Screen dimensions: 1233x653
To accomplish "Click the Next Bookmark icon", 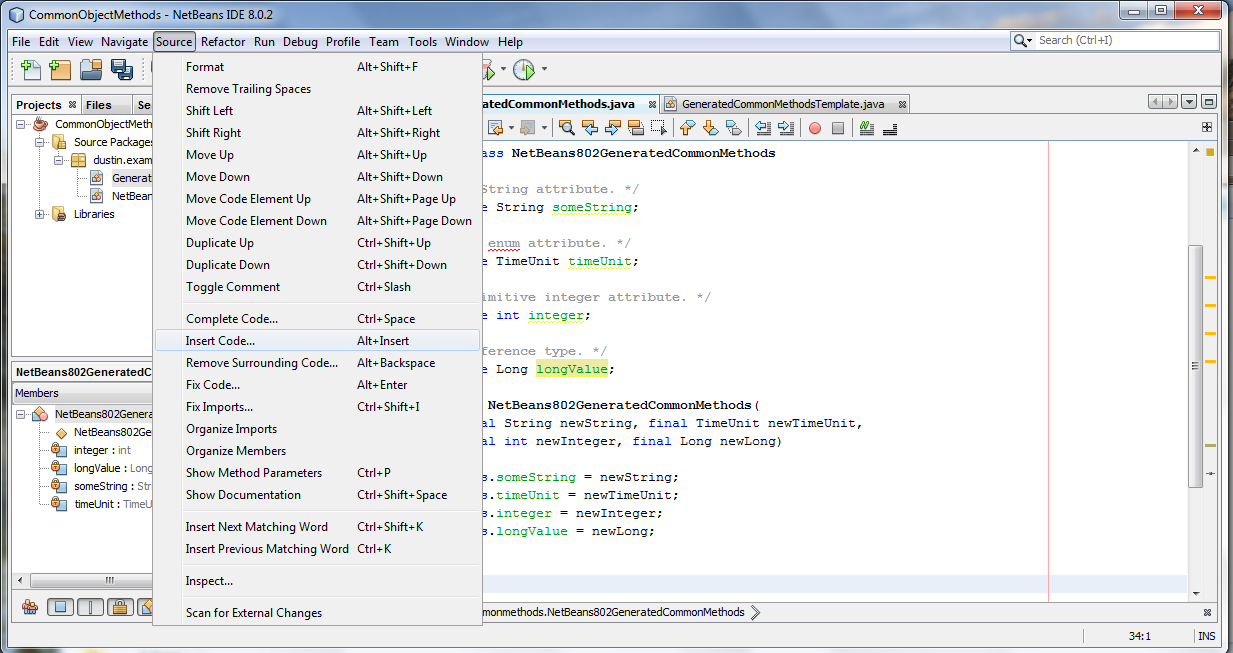I will pos(712,128).
